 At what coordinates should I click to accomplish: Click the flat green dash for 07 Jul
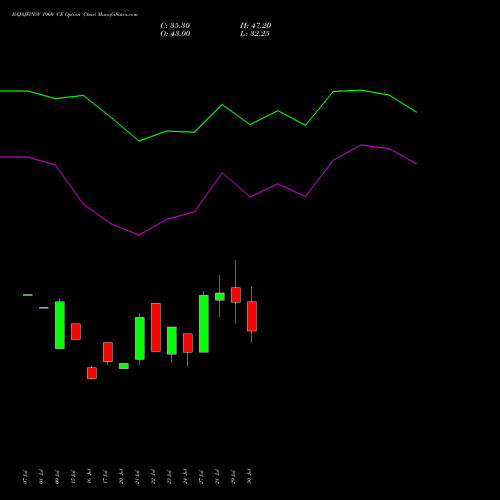click(28, 295)
